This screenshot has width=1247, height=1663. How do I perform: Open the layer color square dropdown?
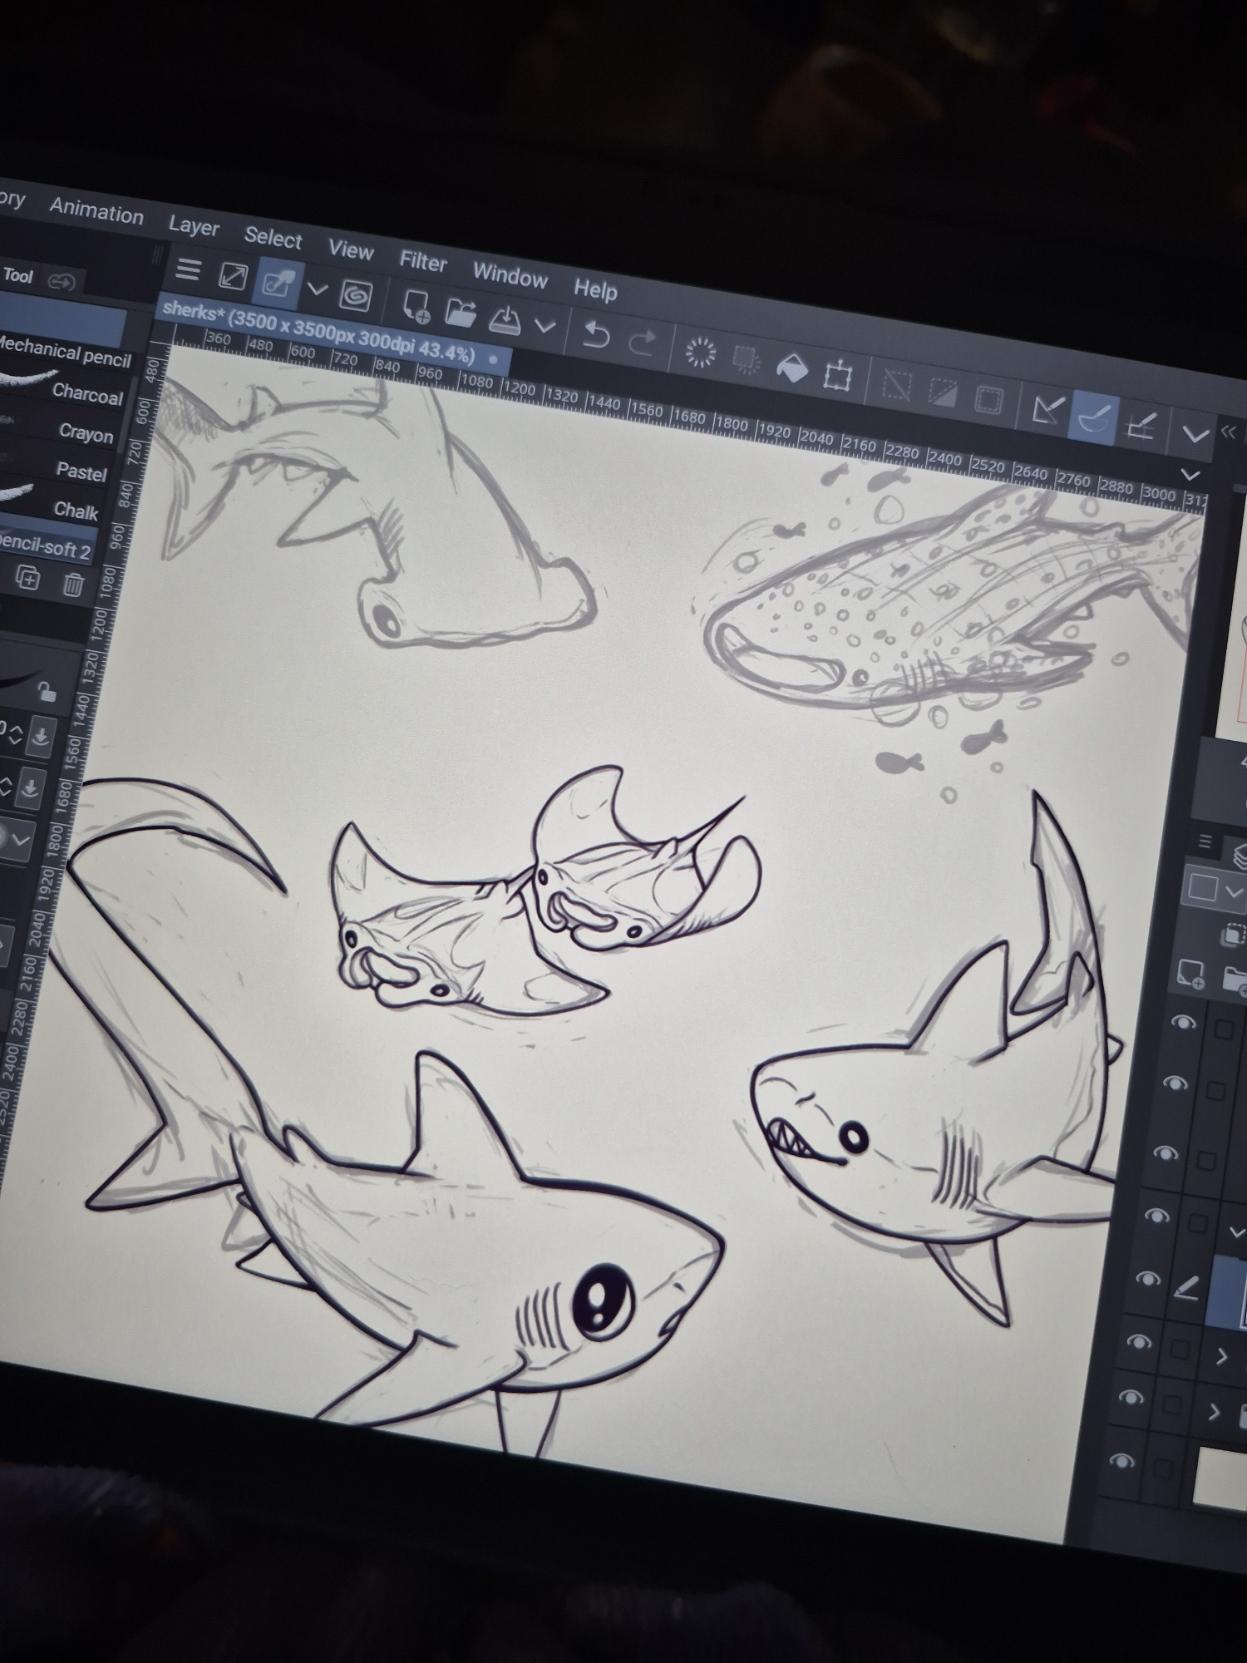1214,888
